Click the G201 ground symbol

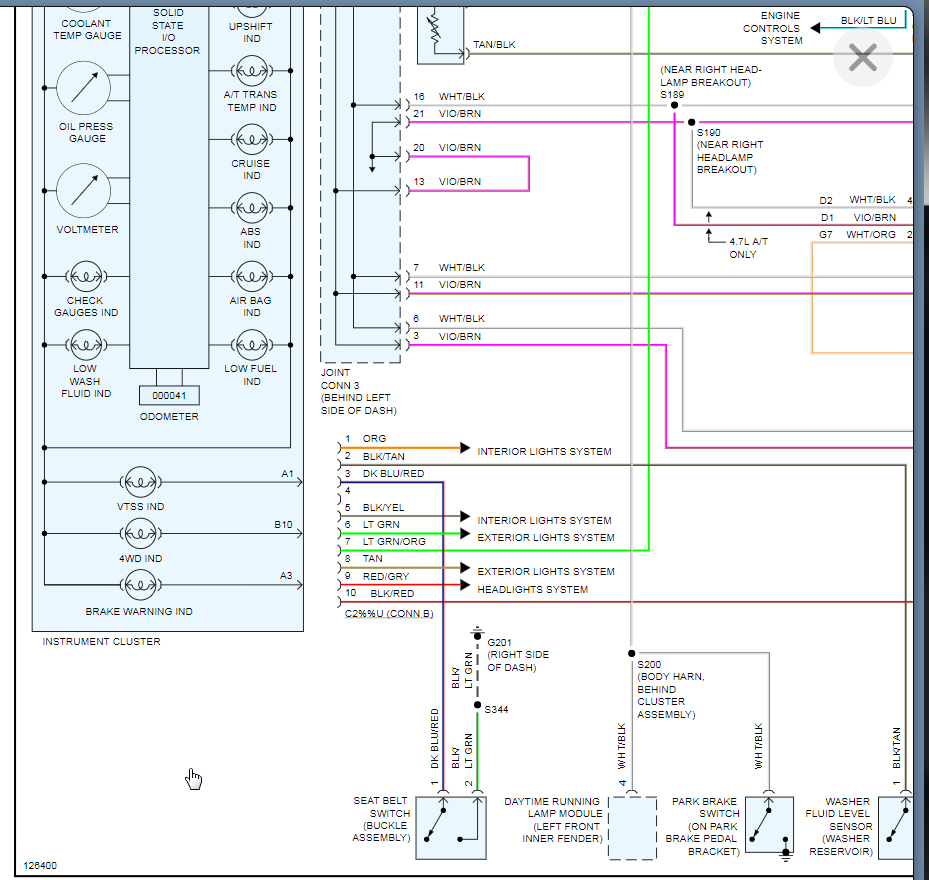click(477, 636)
